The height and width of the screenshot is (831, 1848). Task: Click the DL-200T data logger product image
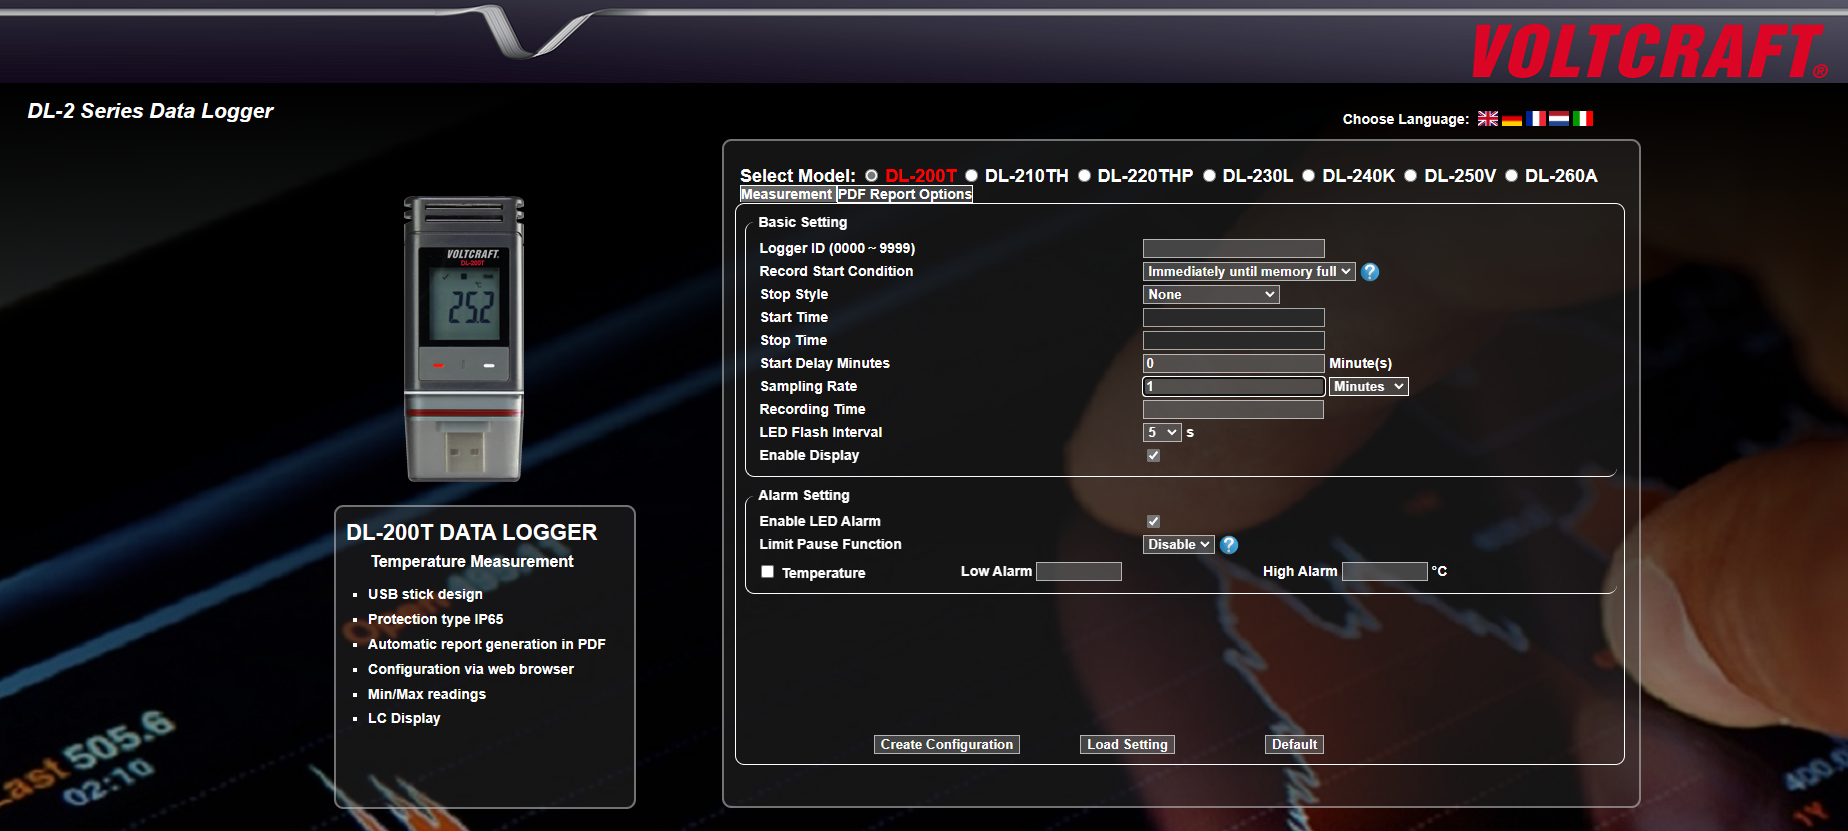(x=464, y=339)
